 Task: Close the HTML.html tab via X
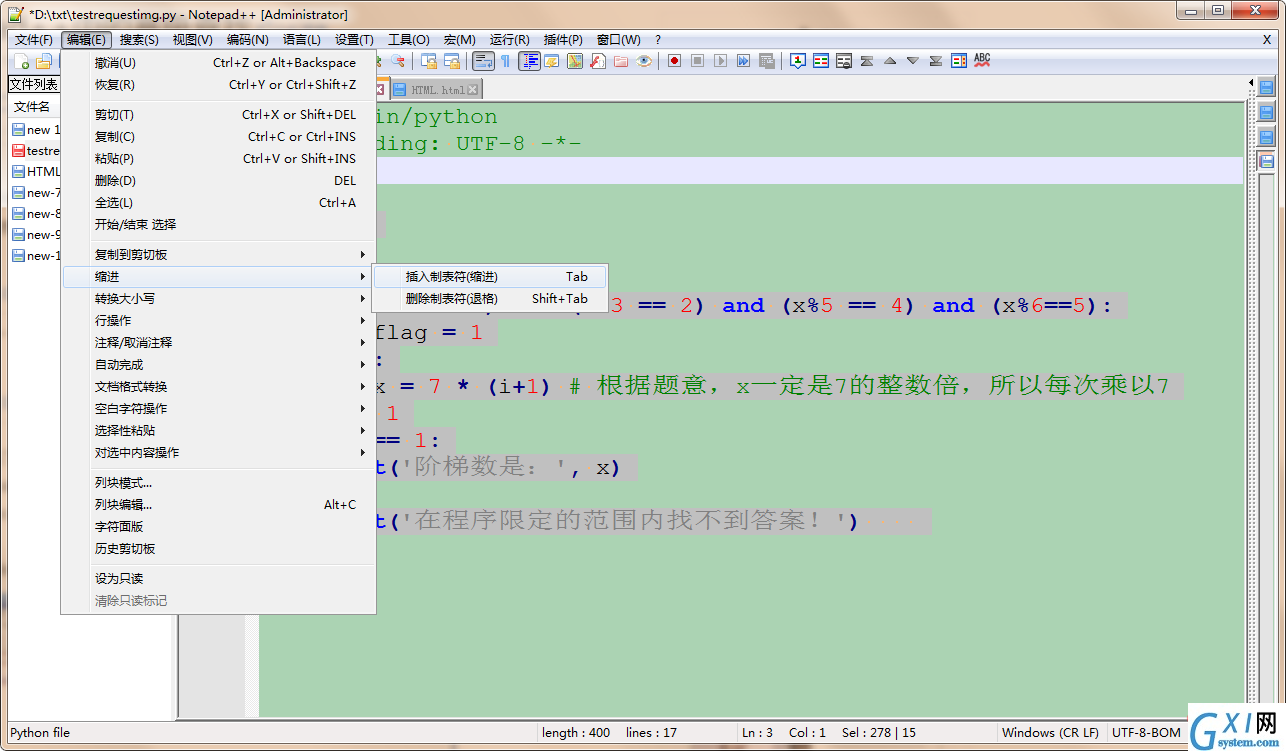click(x=473, y=90)
